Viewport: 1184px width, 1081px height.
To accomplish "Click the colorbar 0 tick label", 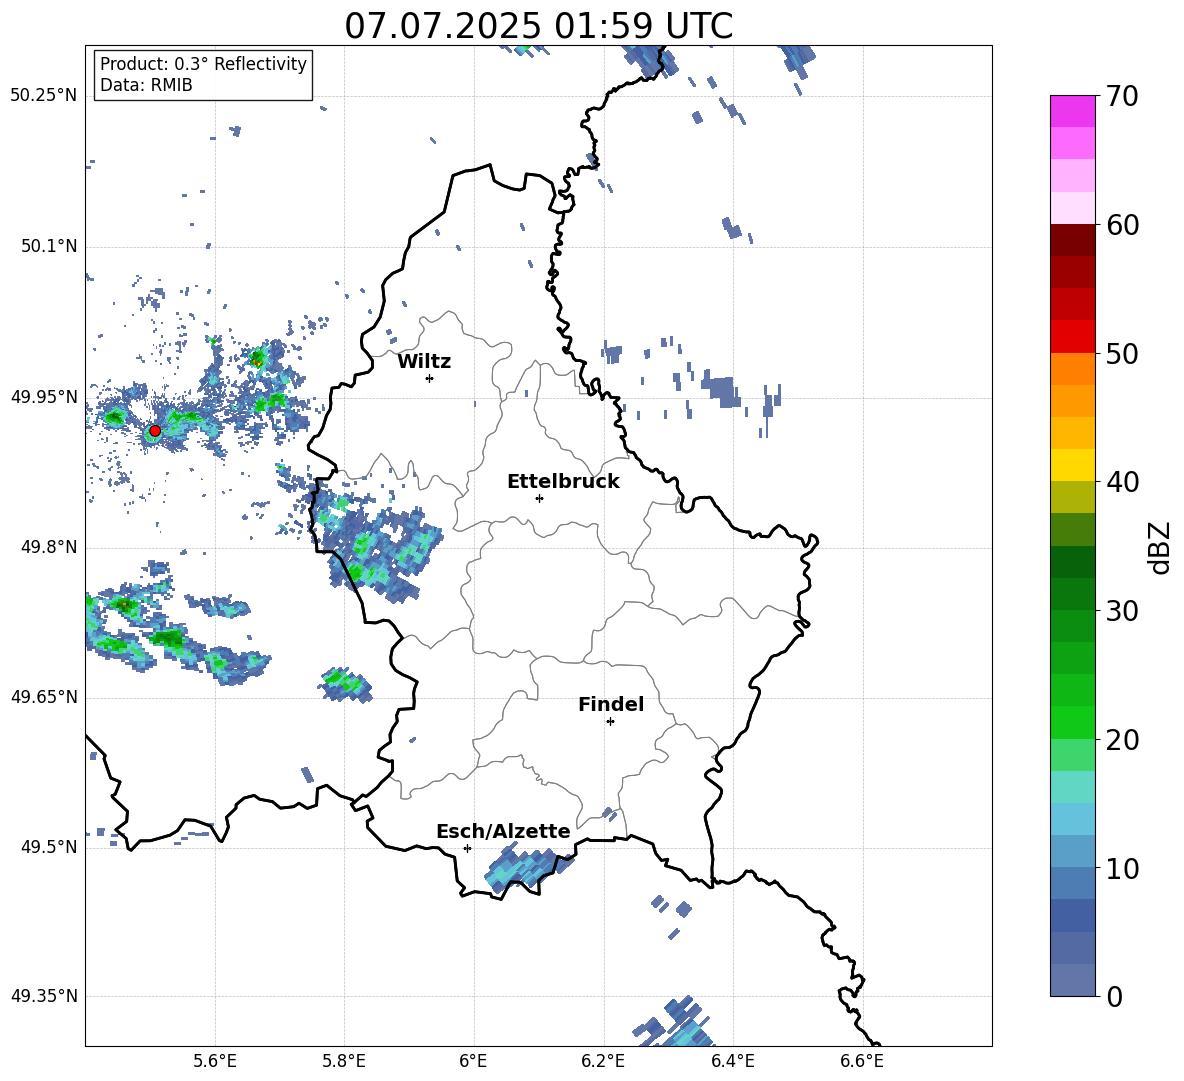I will pyautogui.click(x=1115, y=996).
